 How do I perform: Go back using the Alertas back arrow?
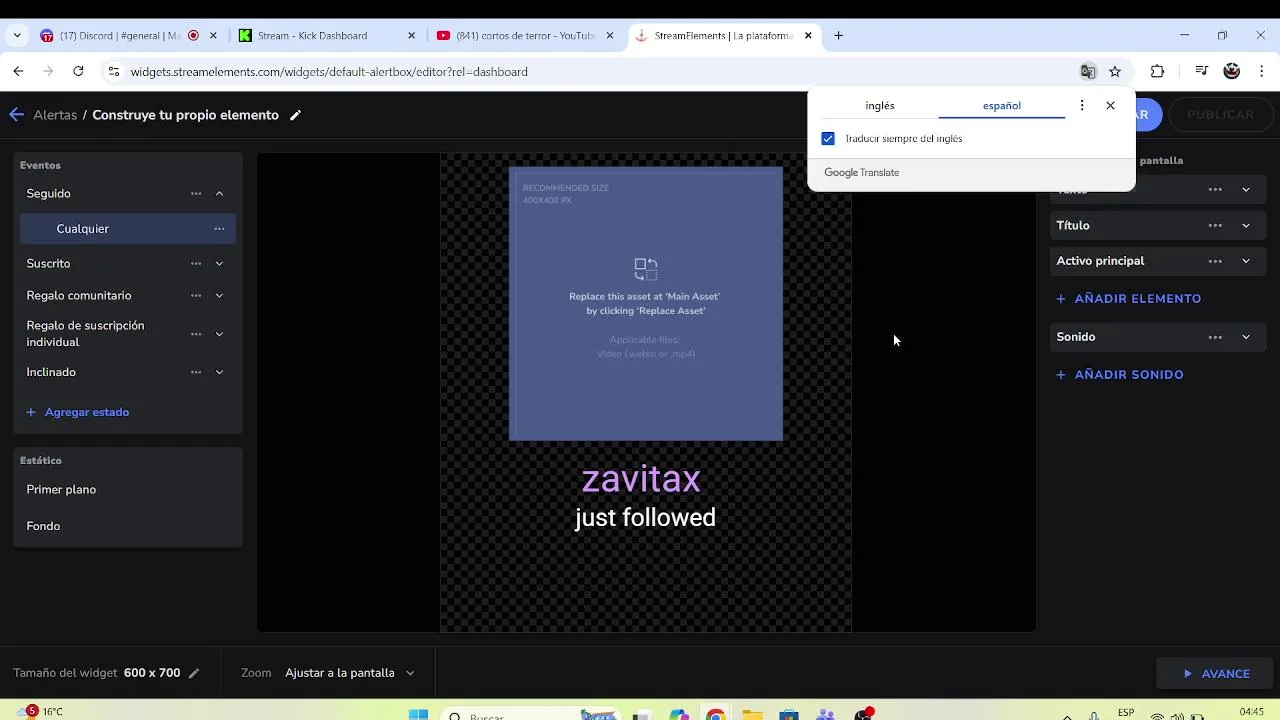pos(16,115)
